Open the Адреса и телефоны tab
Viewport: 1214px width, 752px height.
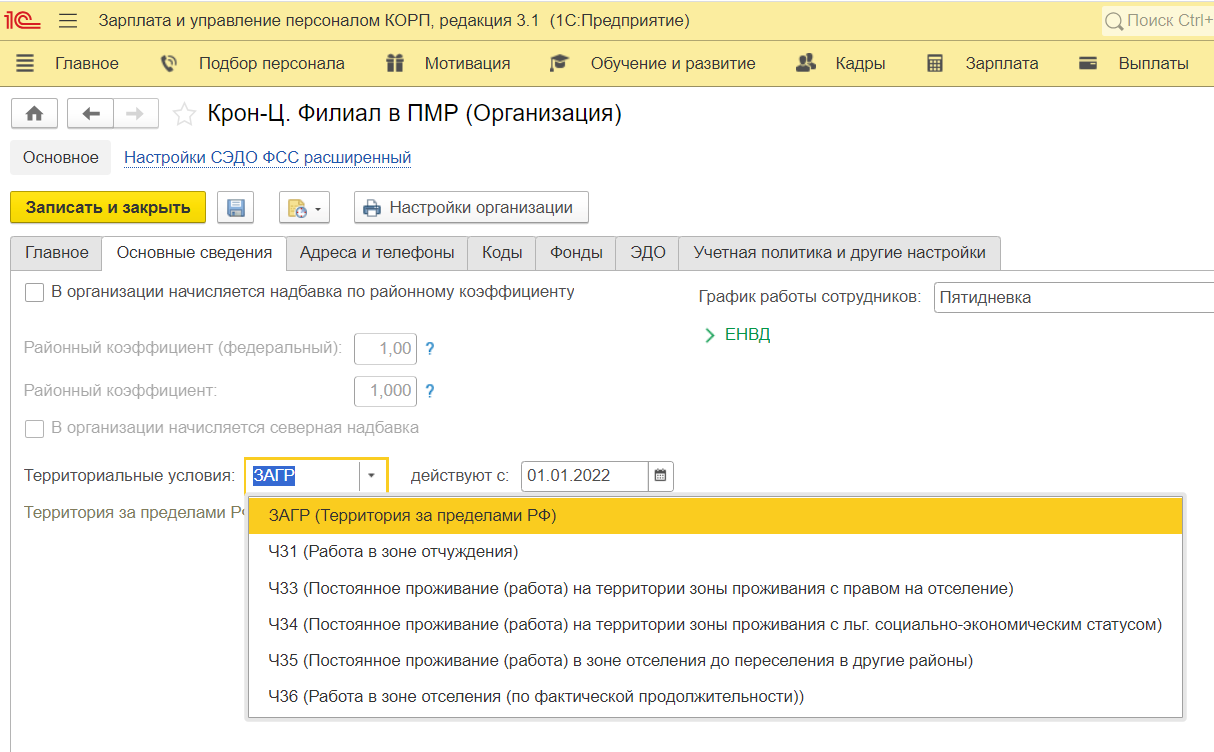377,253
